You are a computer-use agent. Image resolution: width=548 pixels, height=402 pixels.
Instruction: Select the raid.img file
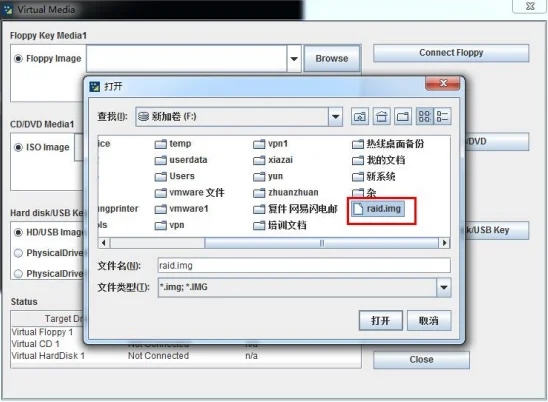click(378, 209)
